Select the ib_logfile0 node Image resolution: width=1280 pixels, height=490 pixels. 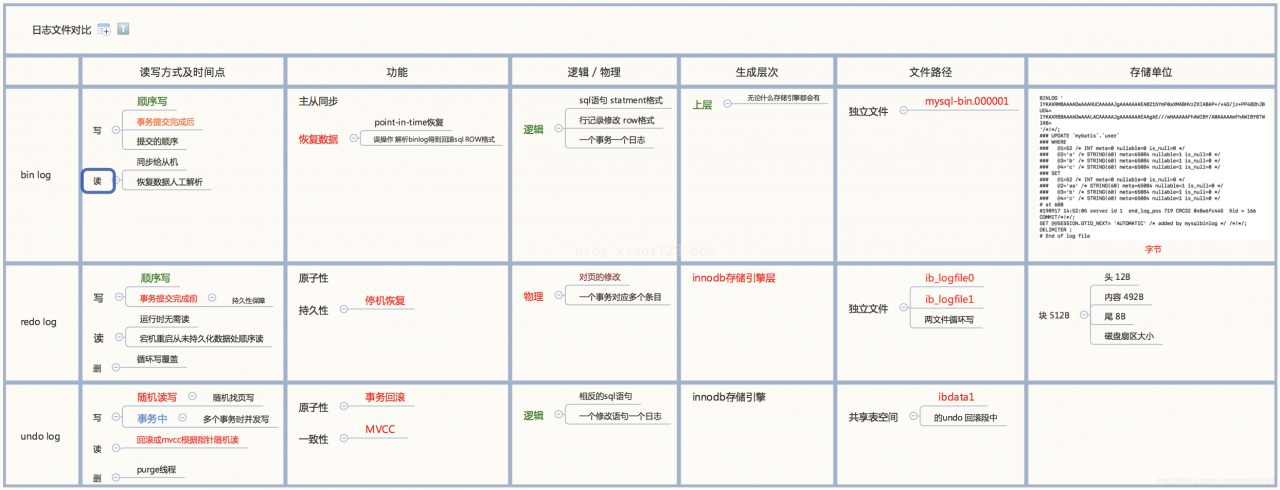(x=949, y=278)
